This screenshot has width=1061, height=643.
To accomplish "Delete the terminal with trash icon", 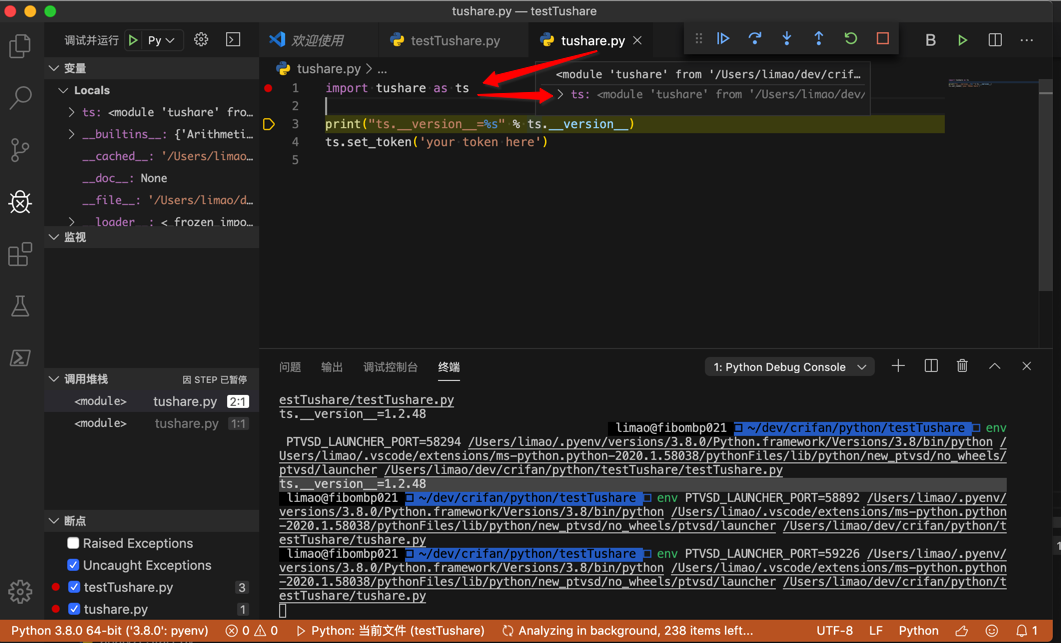I will click(962, 367).
